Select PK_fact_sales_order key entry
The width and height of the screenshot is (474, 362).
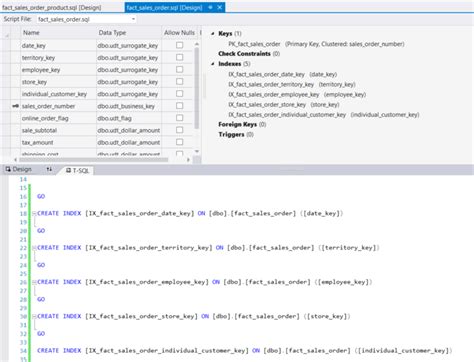tap(316, 44)
